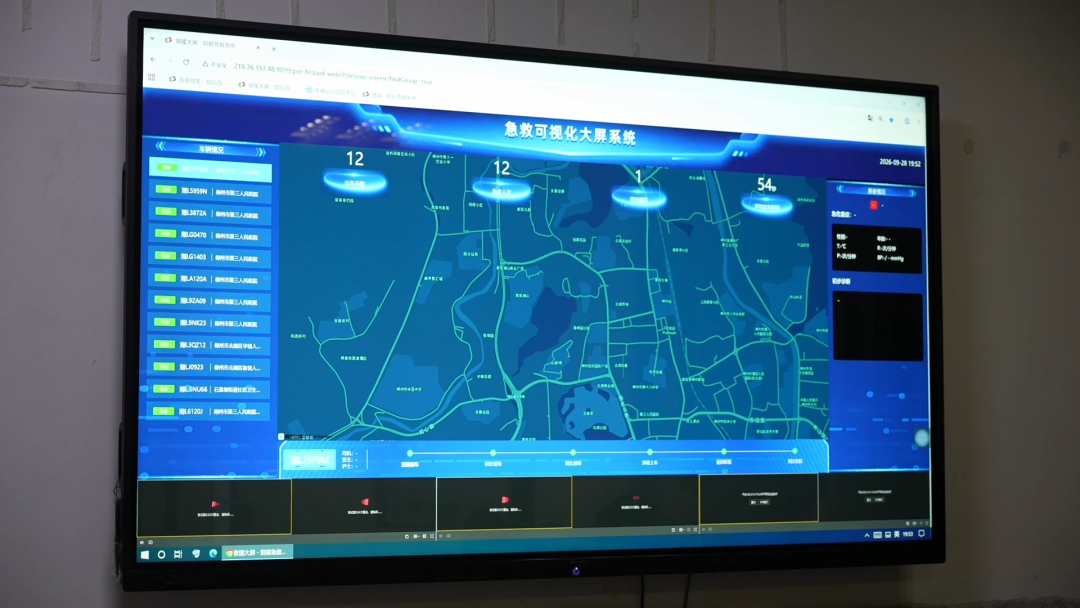Select vehicle L9NK23 in the list
The image size is (1080, 608).
(210, 323)
